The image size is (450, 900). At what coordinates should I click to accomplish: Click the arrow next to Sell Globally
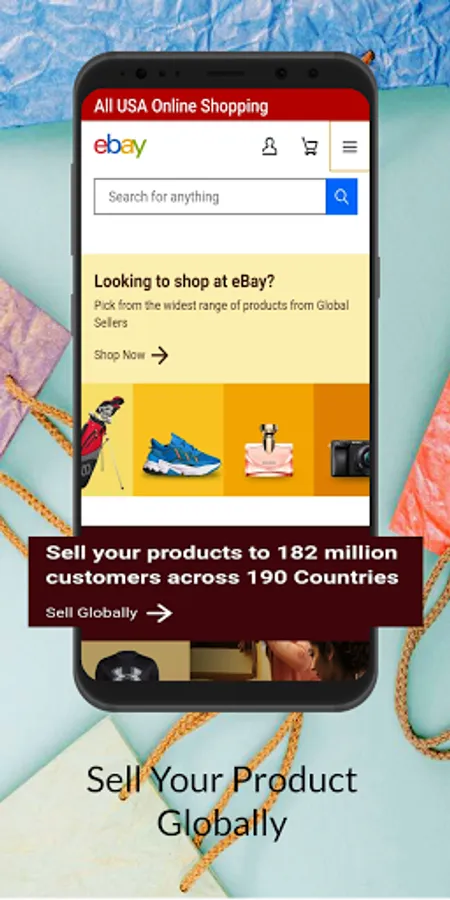click(159, 613)
